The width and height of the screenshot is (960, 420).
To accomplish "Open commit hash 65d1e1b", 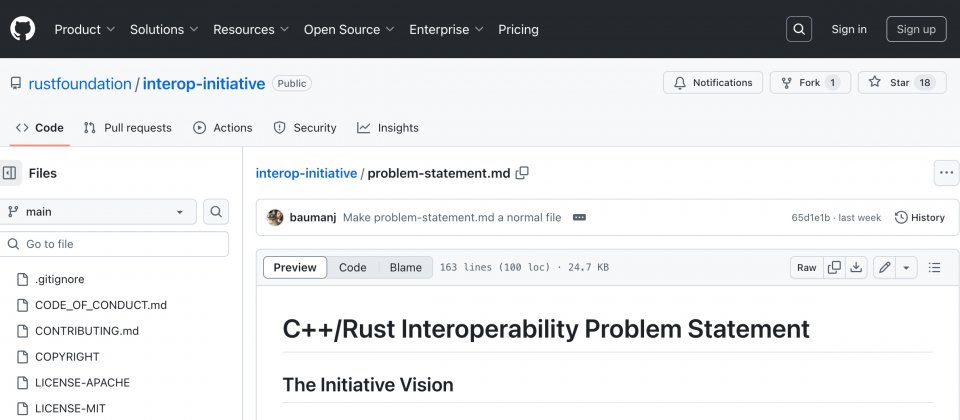I will pos(811,217).
